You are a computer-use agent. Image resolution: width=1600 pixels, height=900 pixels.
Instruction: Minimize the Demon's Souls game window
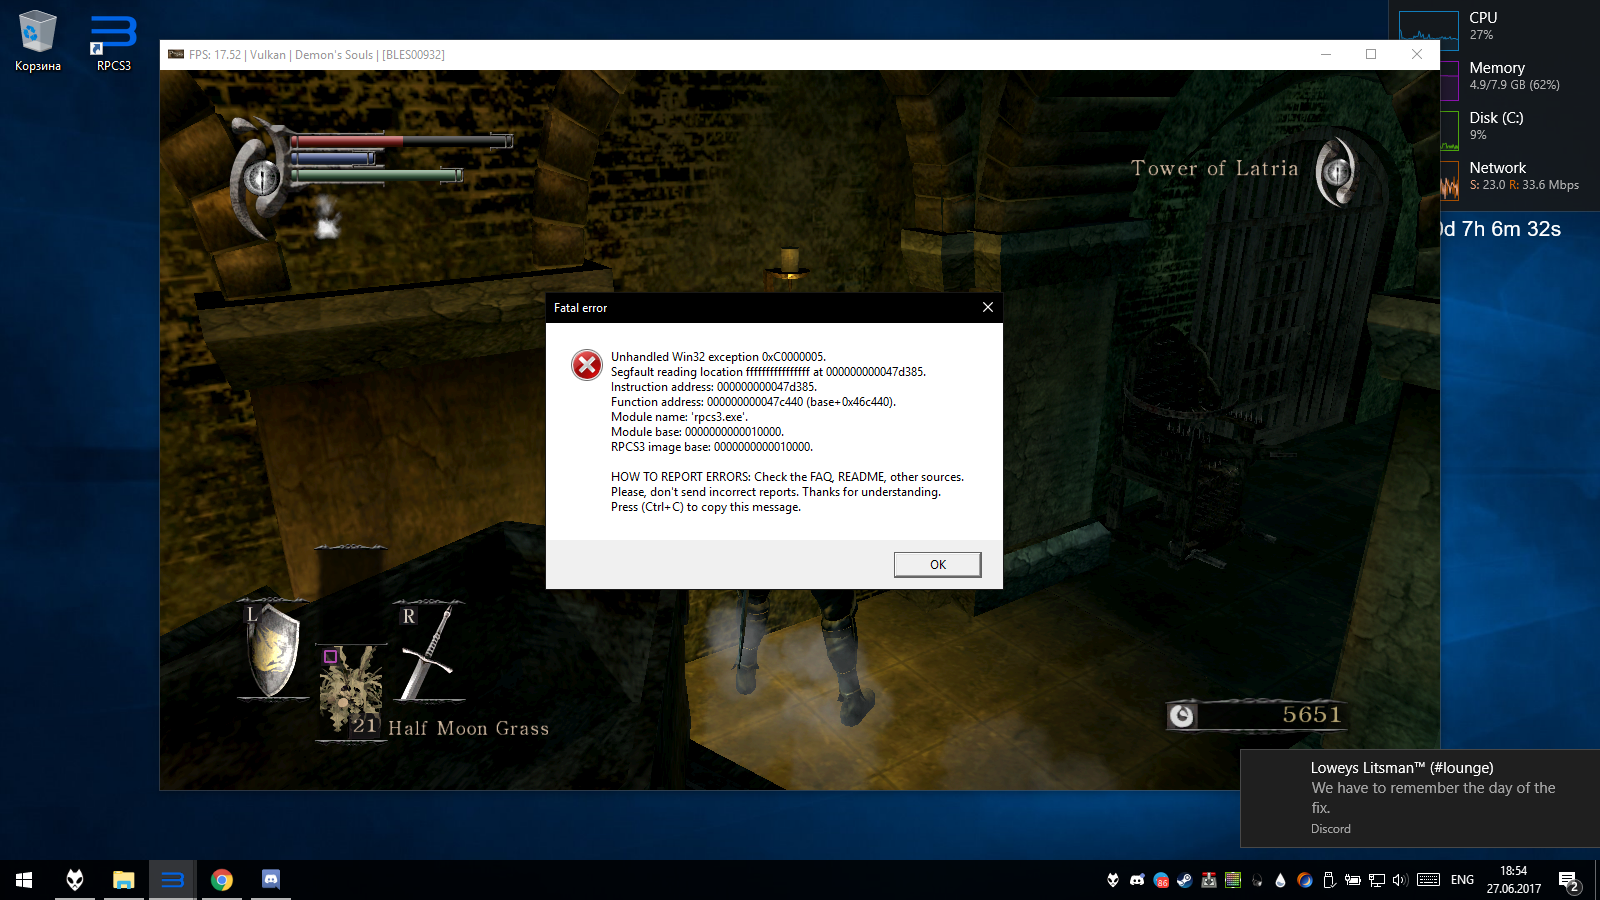pyautogui.click(x=1325, y=54)
